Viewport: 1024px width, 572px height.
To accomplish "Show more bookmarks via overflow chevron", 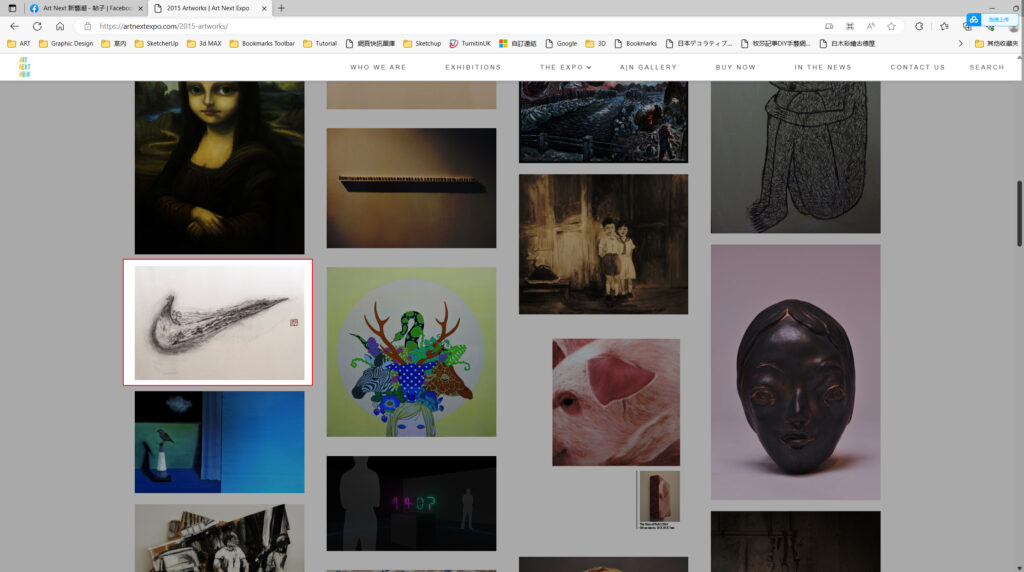I will tap(961, 44).
